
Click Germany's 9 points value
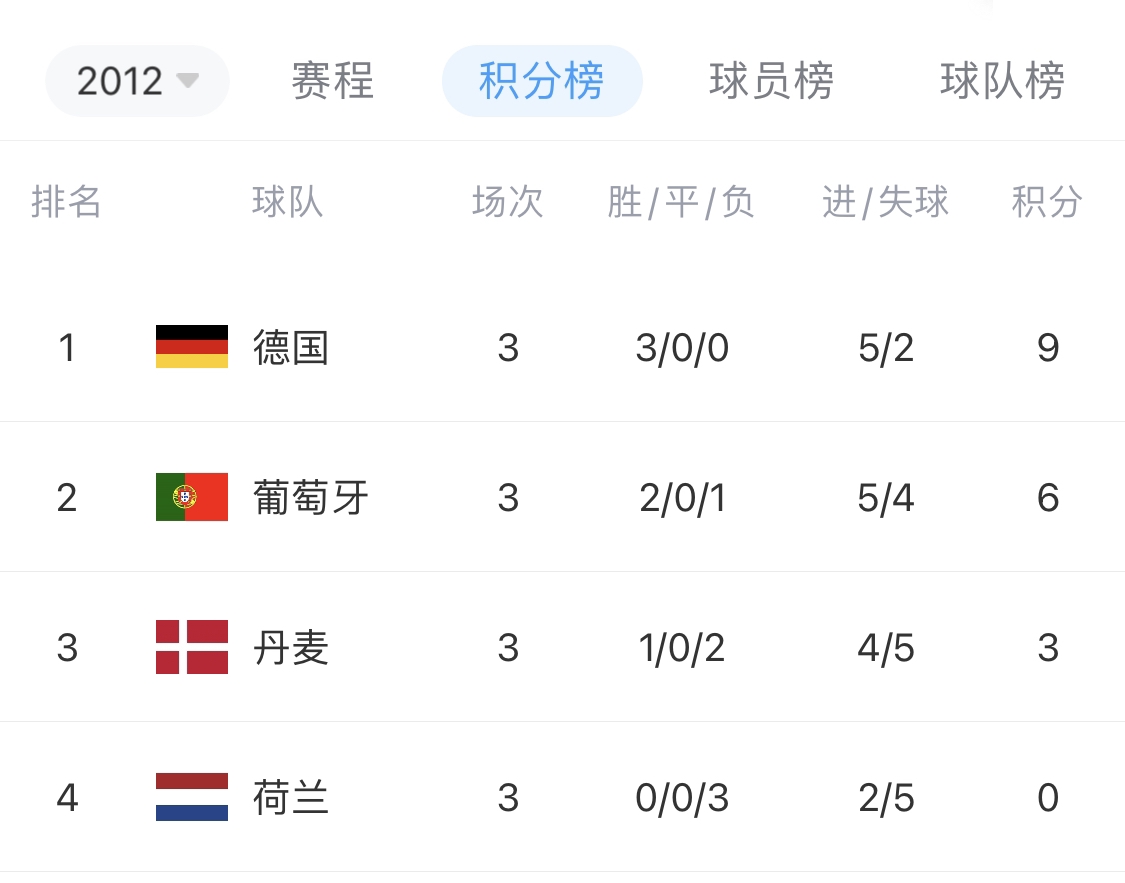point(1048,348)
